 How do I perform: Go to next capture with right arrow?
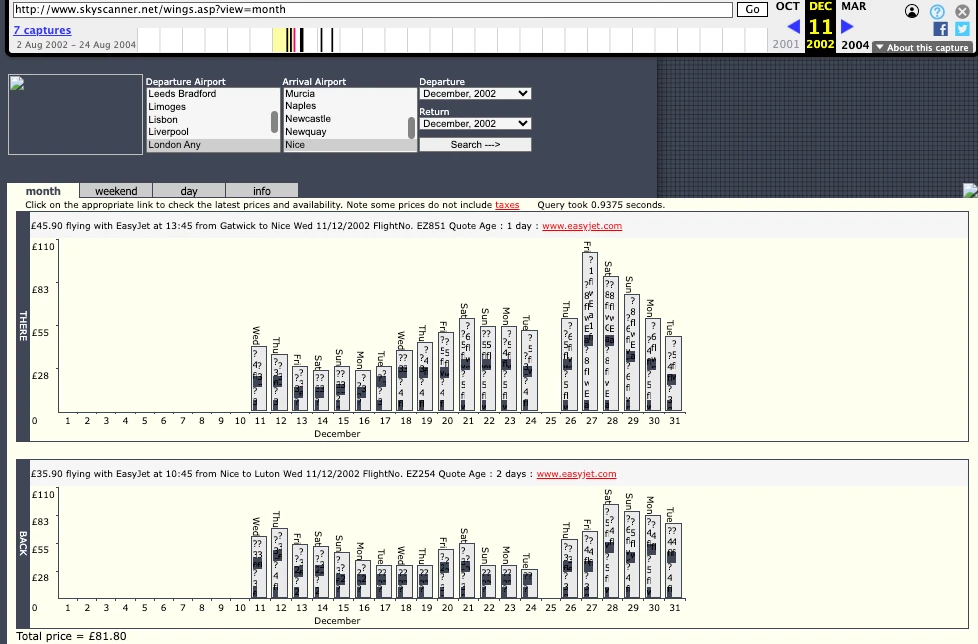[848, 27]
